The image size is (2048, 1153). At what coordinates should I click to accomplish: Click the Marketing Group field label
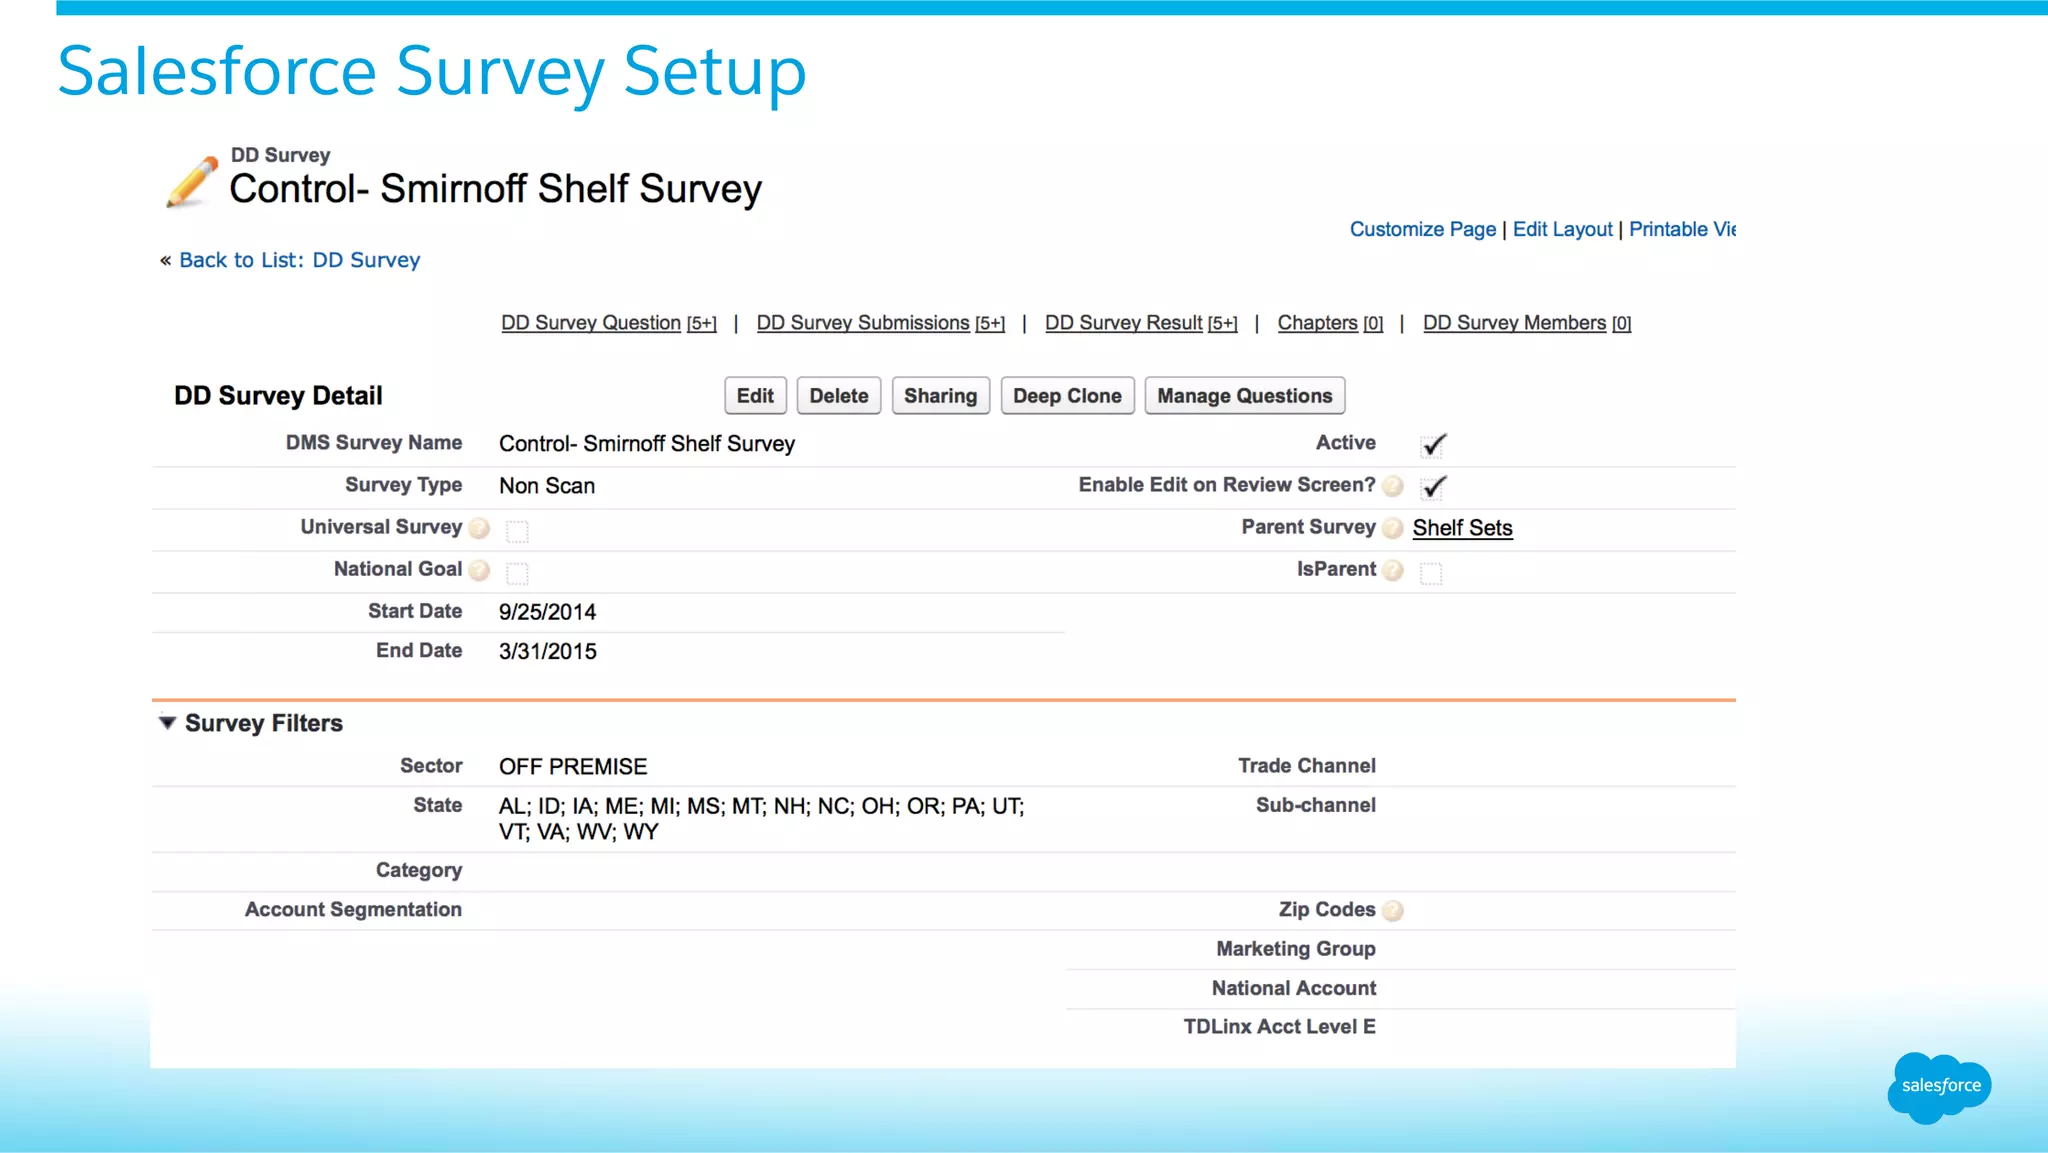[x=1295, y=949]
